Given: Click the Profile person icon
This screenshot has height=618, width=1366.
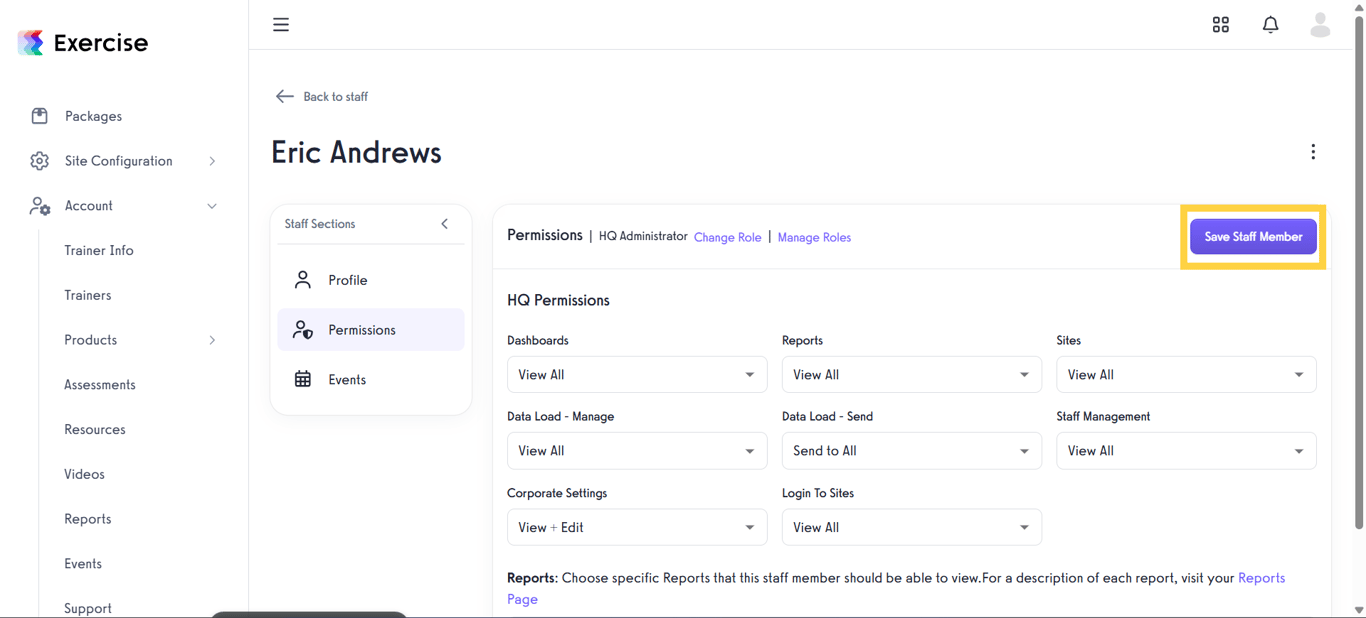Looking at the screenshot, I should coord(303,280).
